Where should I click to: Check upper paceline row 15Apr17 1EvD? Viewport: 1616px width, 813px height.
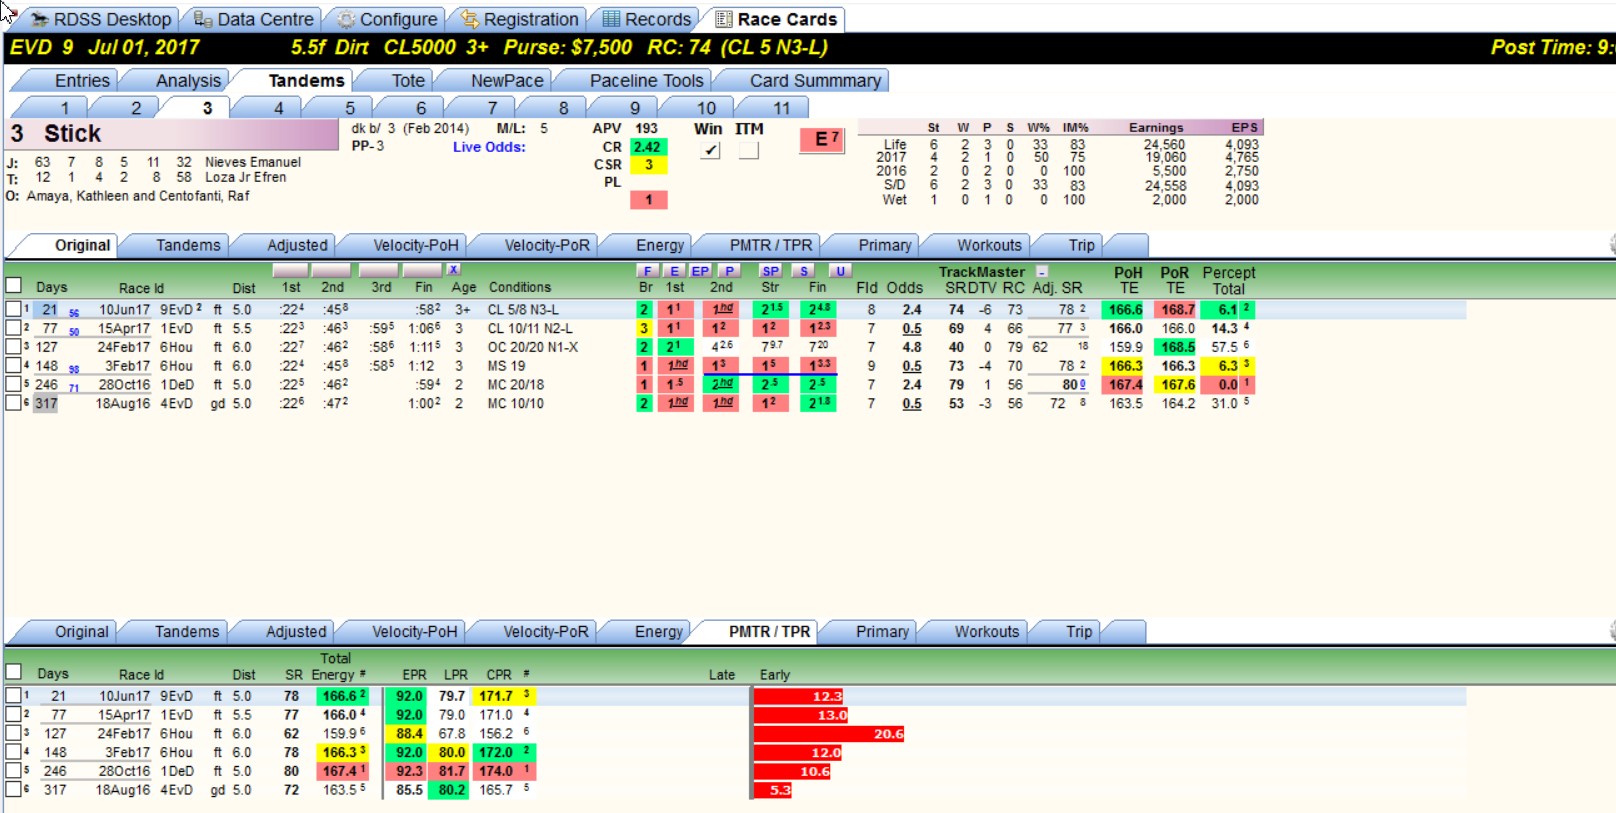coord(13,328)
